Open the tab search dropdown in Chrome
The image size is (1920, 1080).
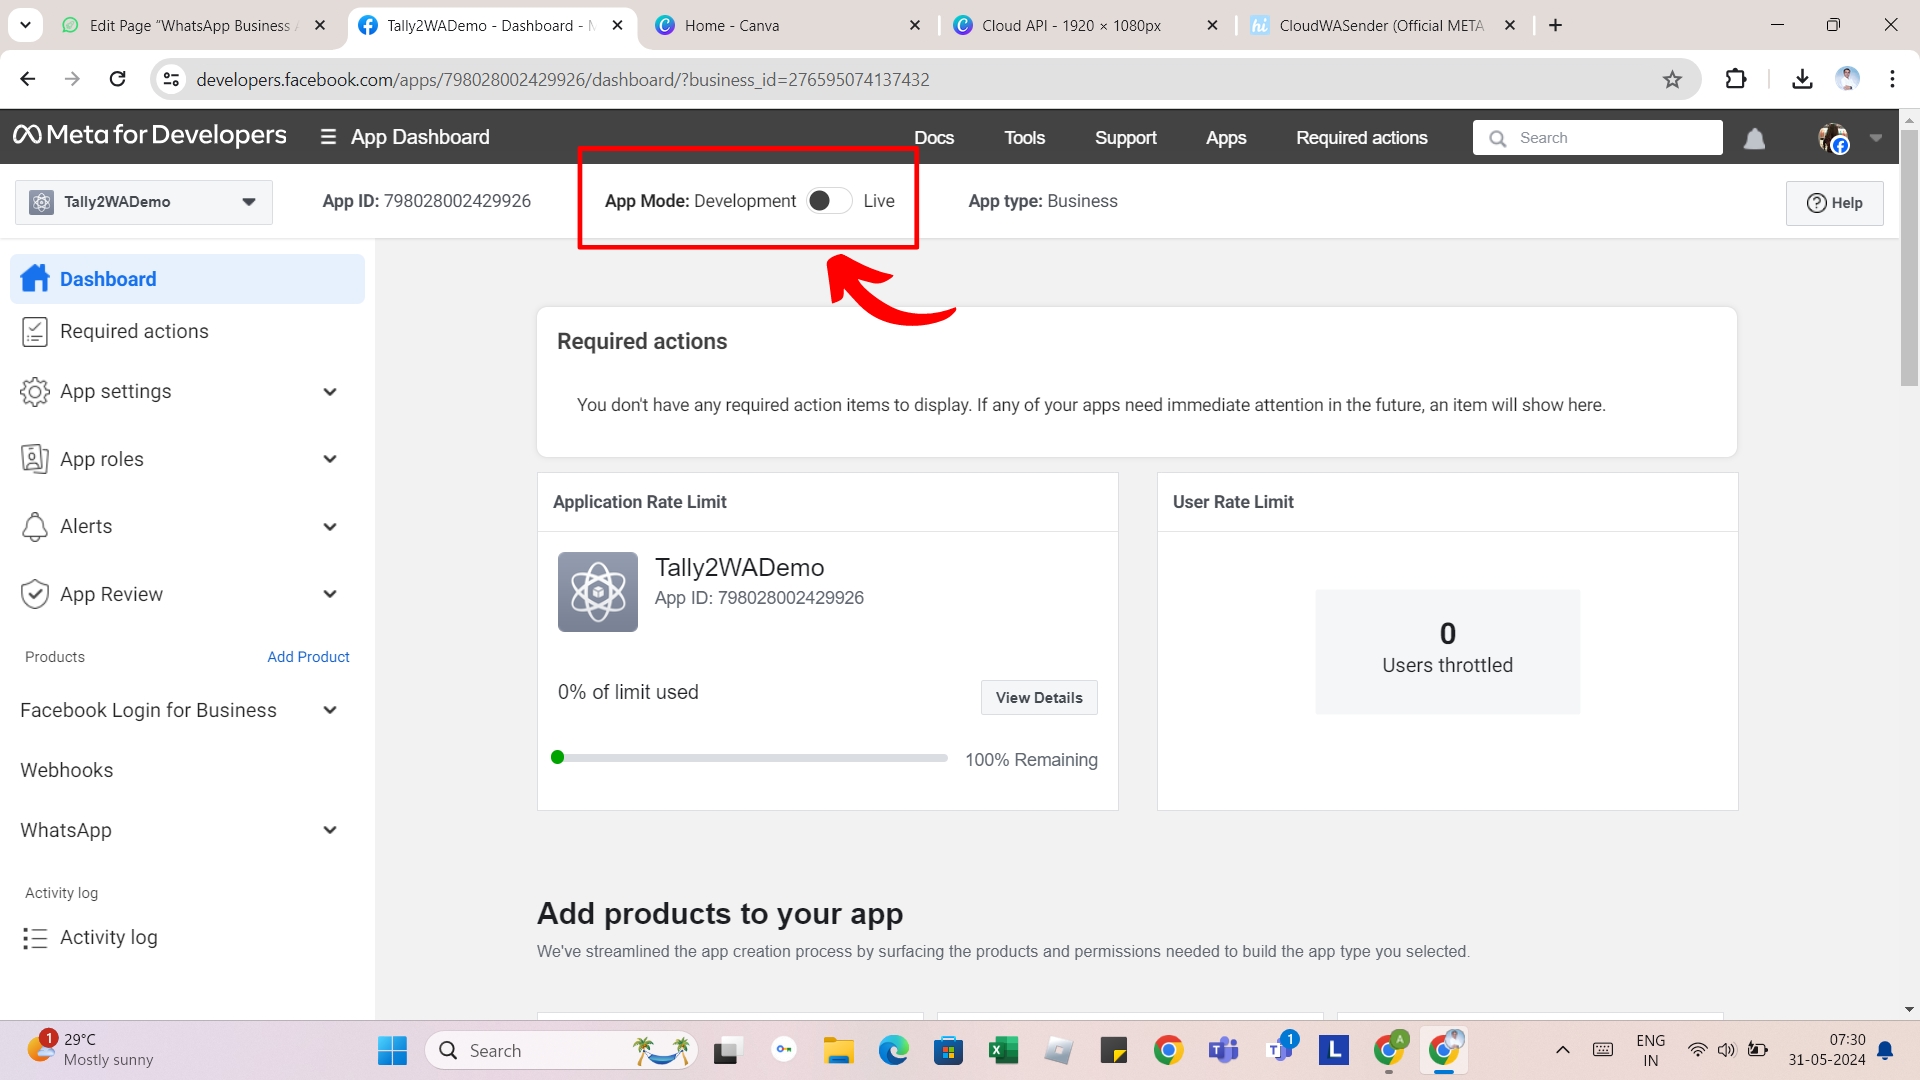click(x=25, y=25)
